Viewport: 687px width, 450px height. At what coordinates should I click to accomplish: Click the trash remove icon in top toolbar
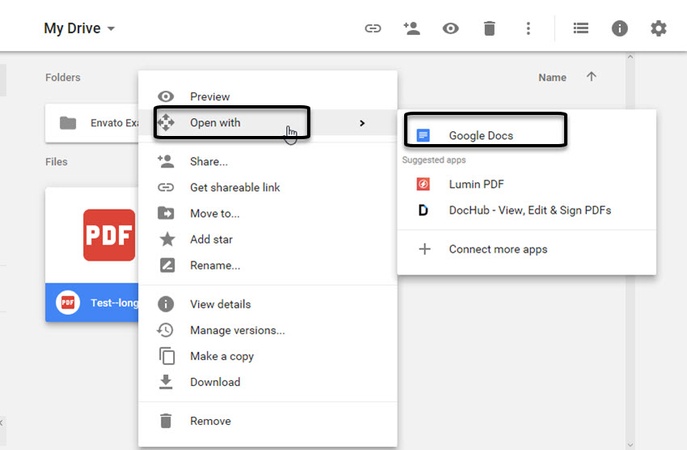point(489,28)
